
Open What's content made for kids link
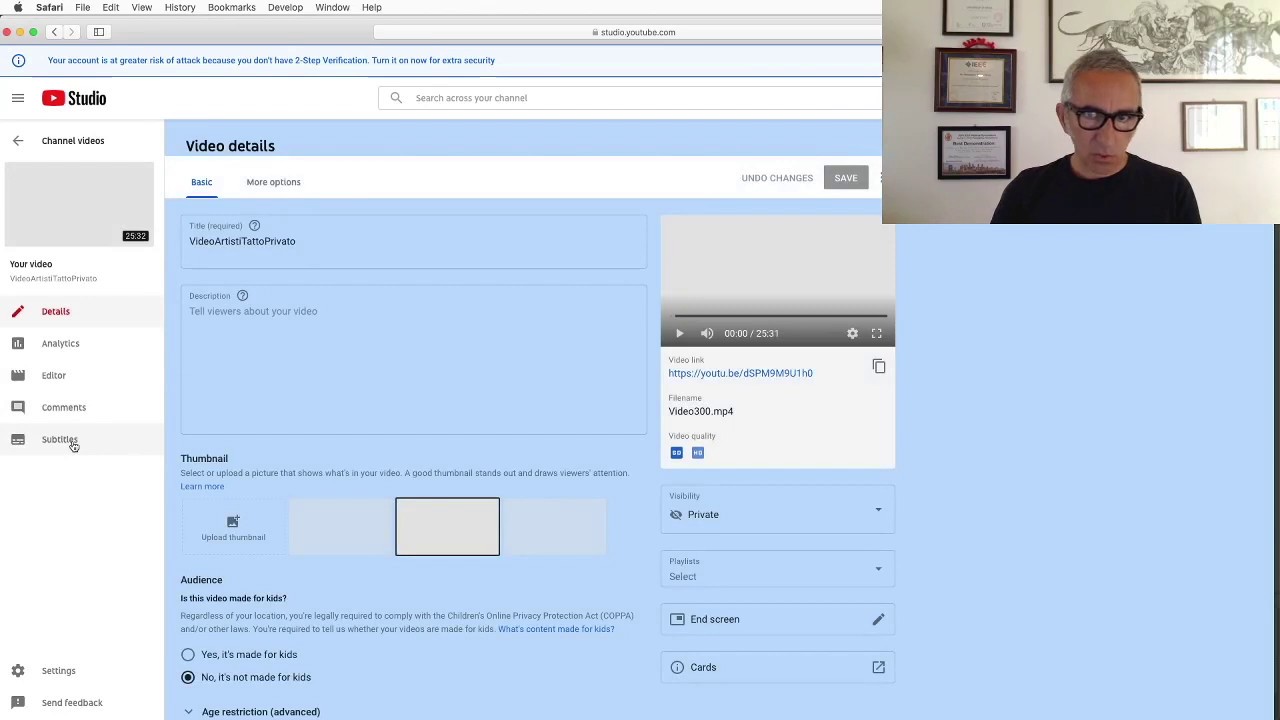pyautogui.click(x=556, y=629)
